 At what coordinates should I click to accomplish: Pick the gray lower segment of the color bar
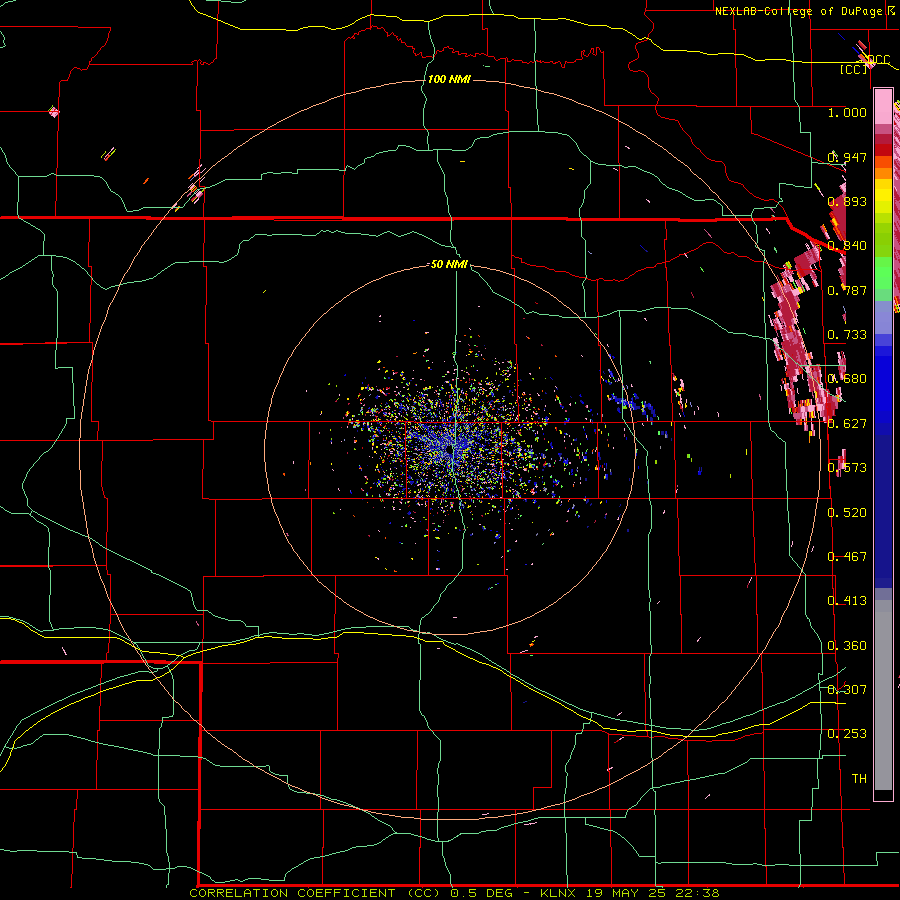883,695
